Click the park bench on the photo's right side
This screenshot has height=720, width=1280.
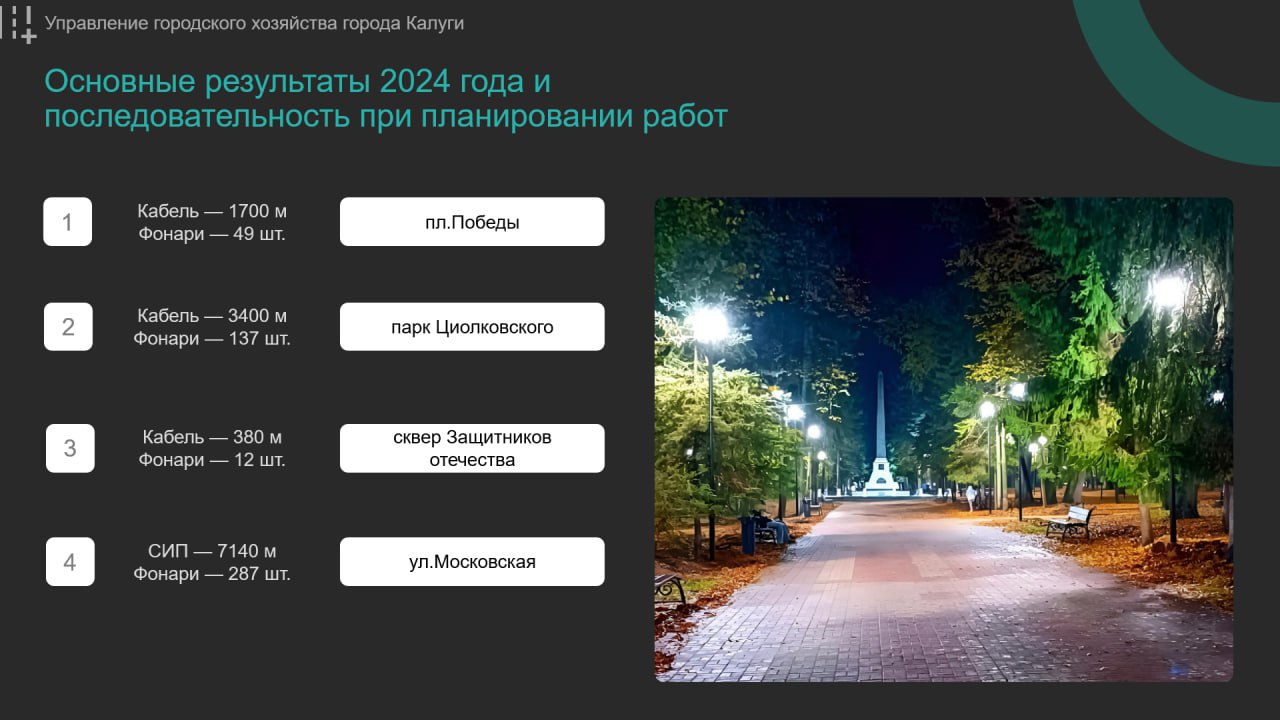click(x=1070, y=521)
